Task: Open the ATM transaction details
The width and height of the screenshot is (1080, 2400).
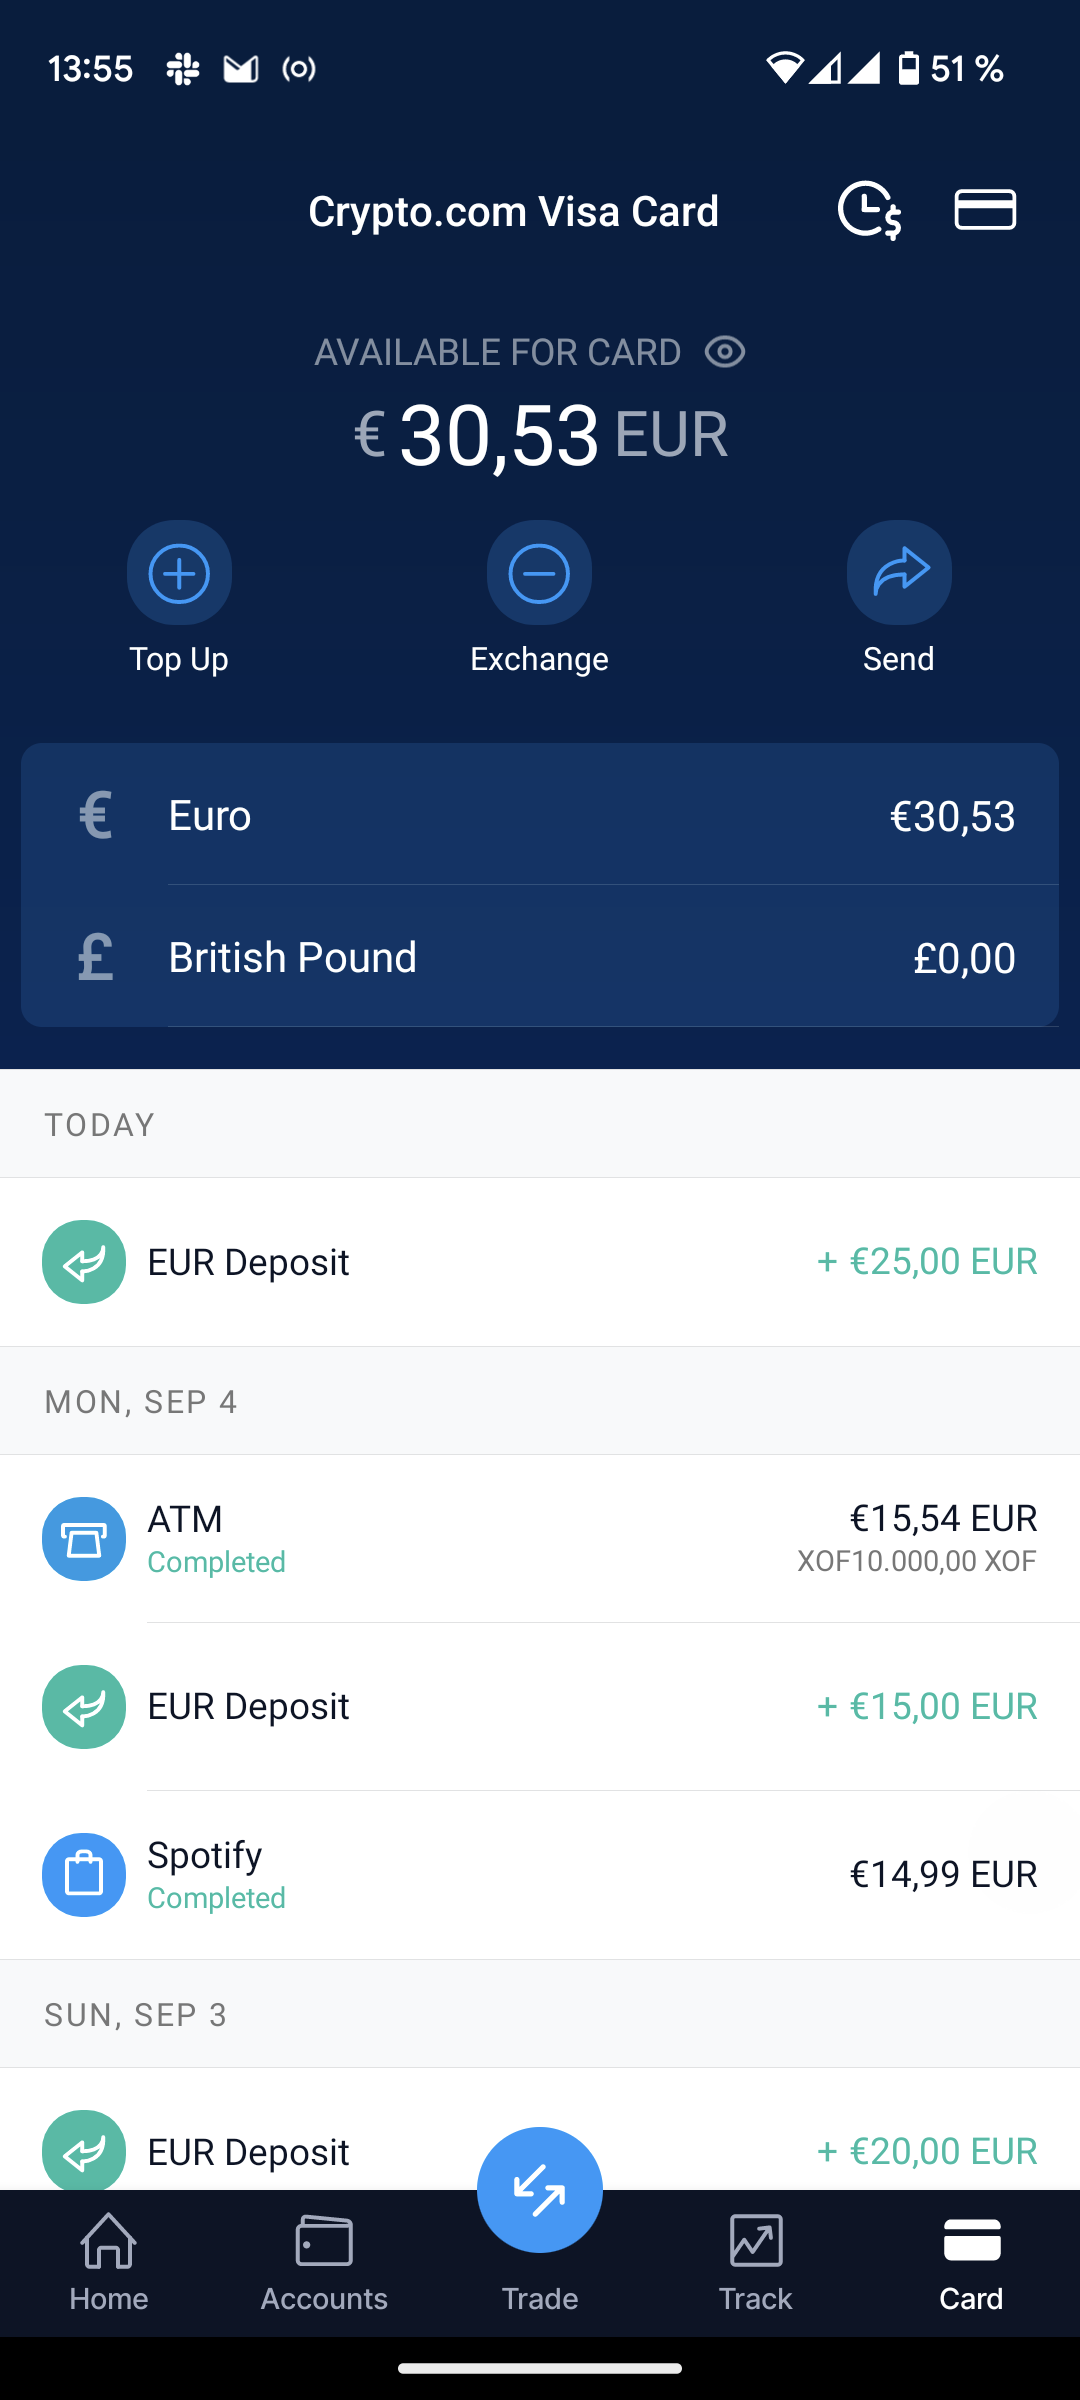Action: click(540, 1539)
